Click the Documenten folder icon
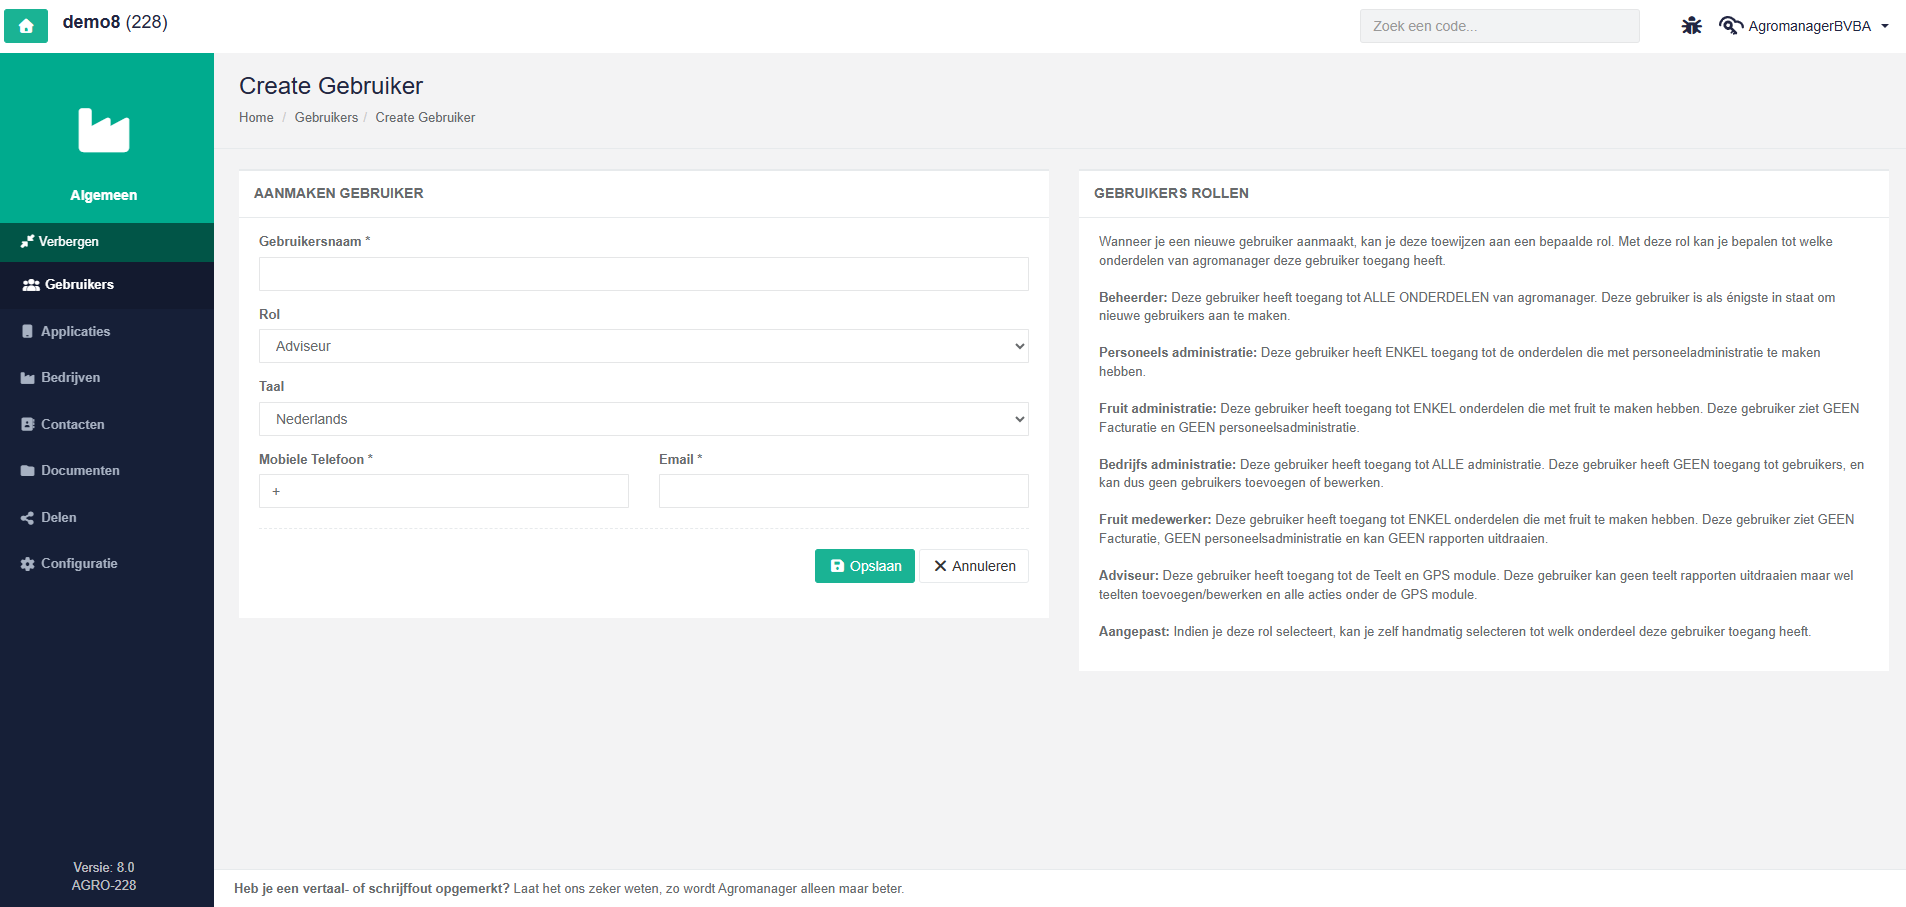This screenshot has height=907, width=1906. tap(28, 471)
